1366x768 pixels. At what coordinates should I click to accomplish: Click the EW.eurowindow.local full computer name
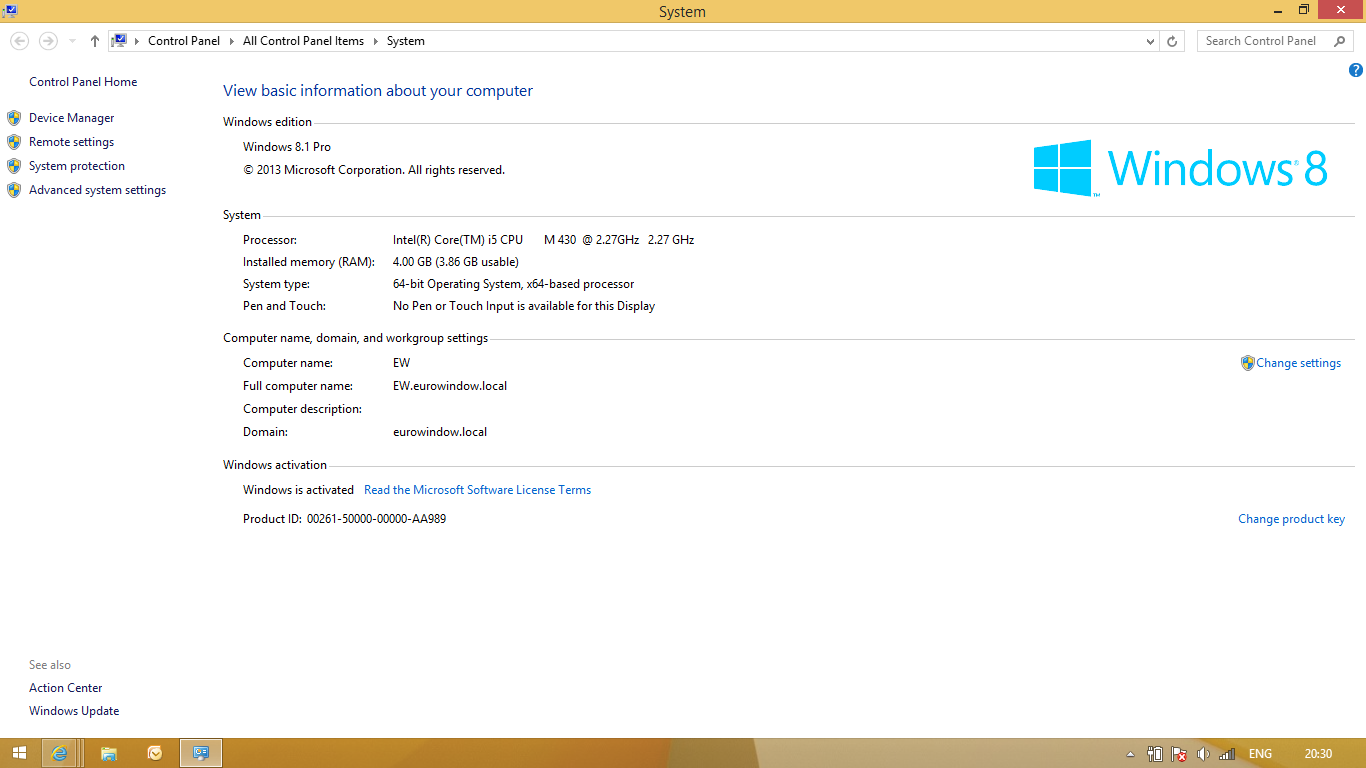coord(450,386)
